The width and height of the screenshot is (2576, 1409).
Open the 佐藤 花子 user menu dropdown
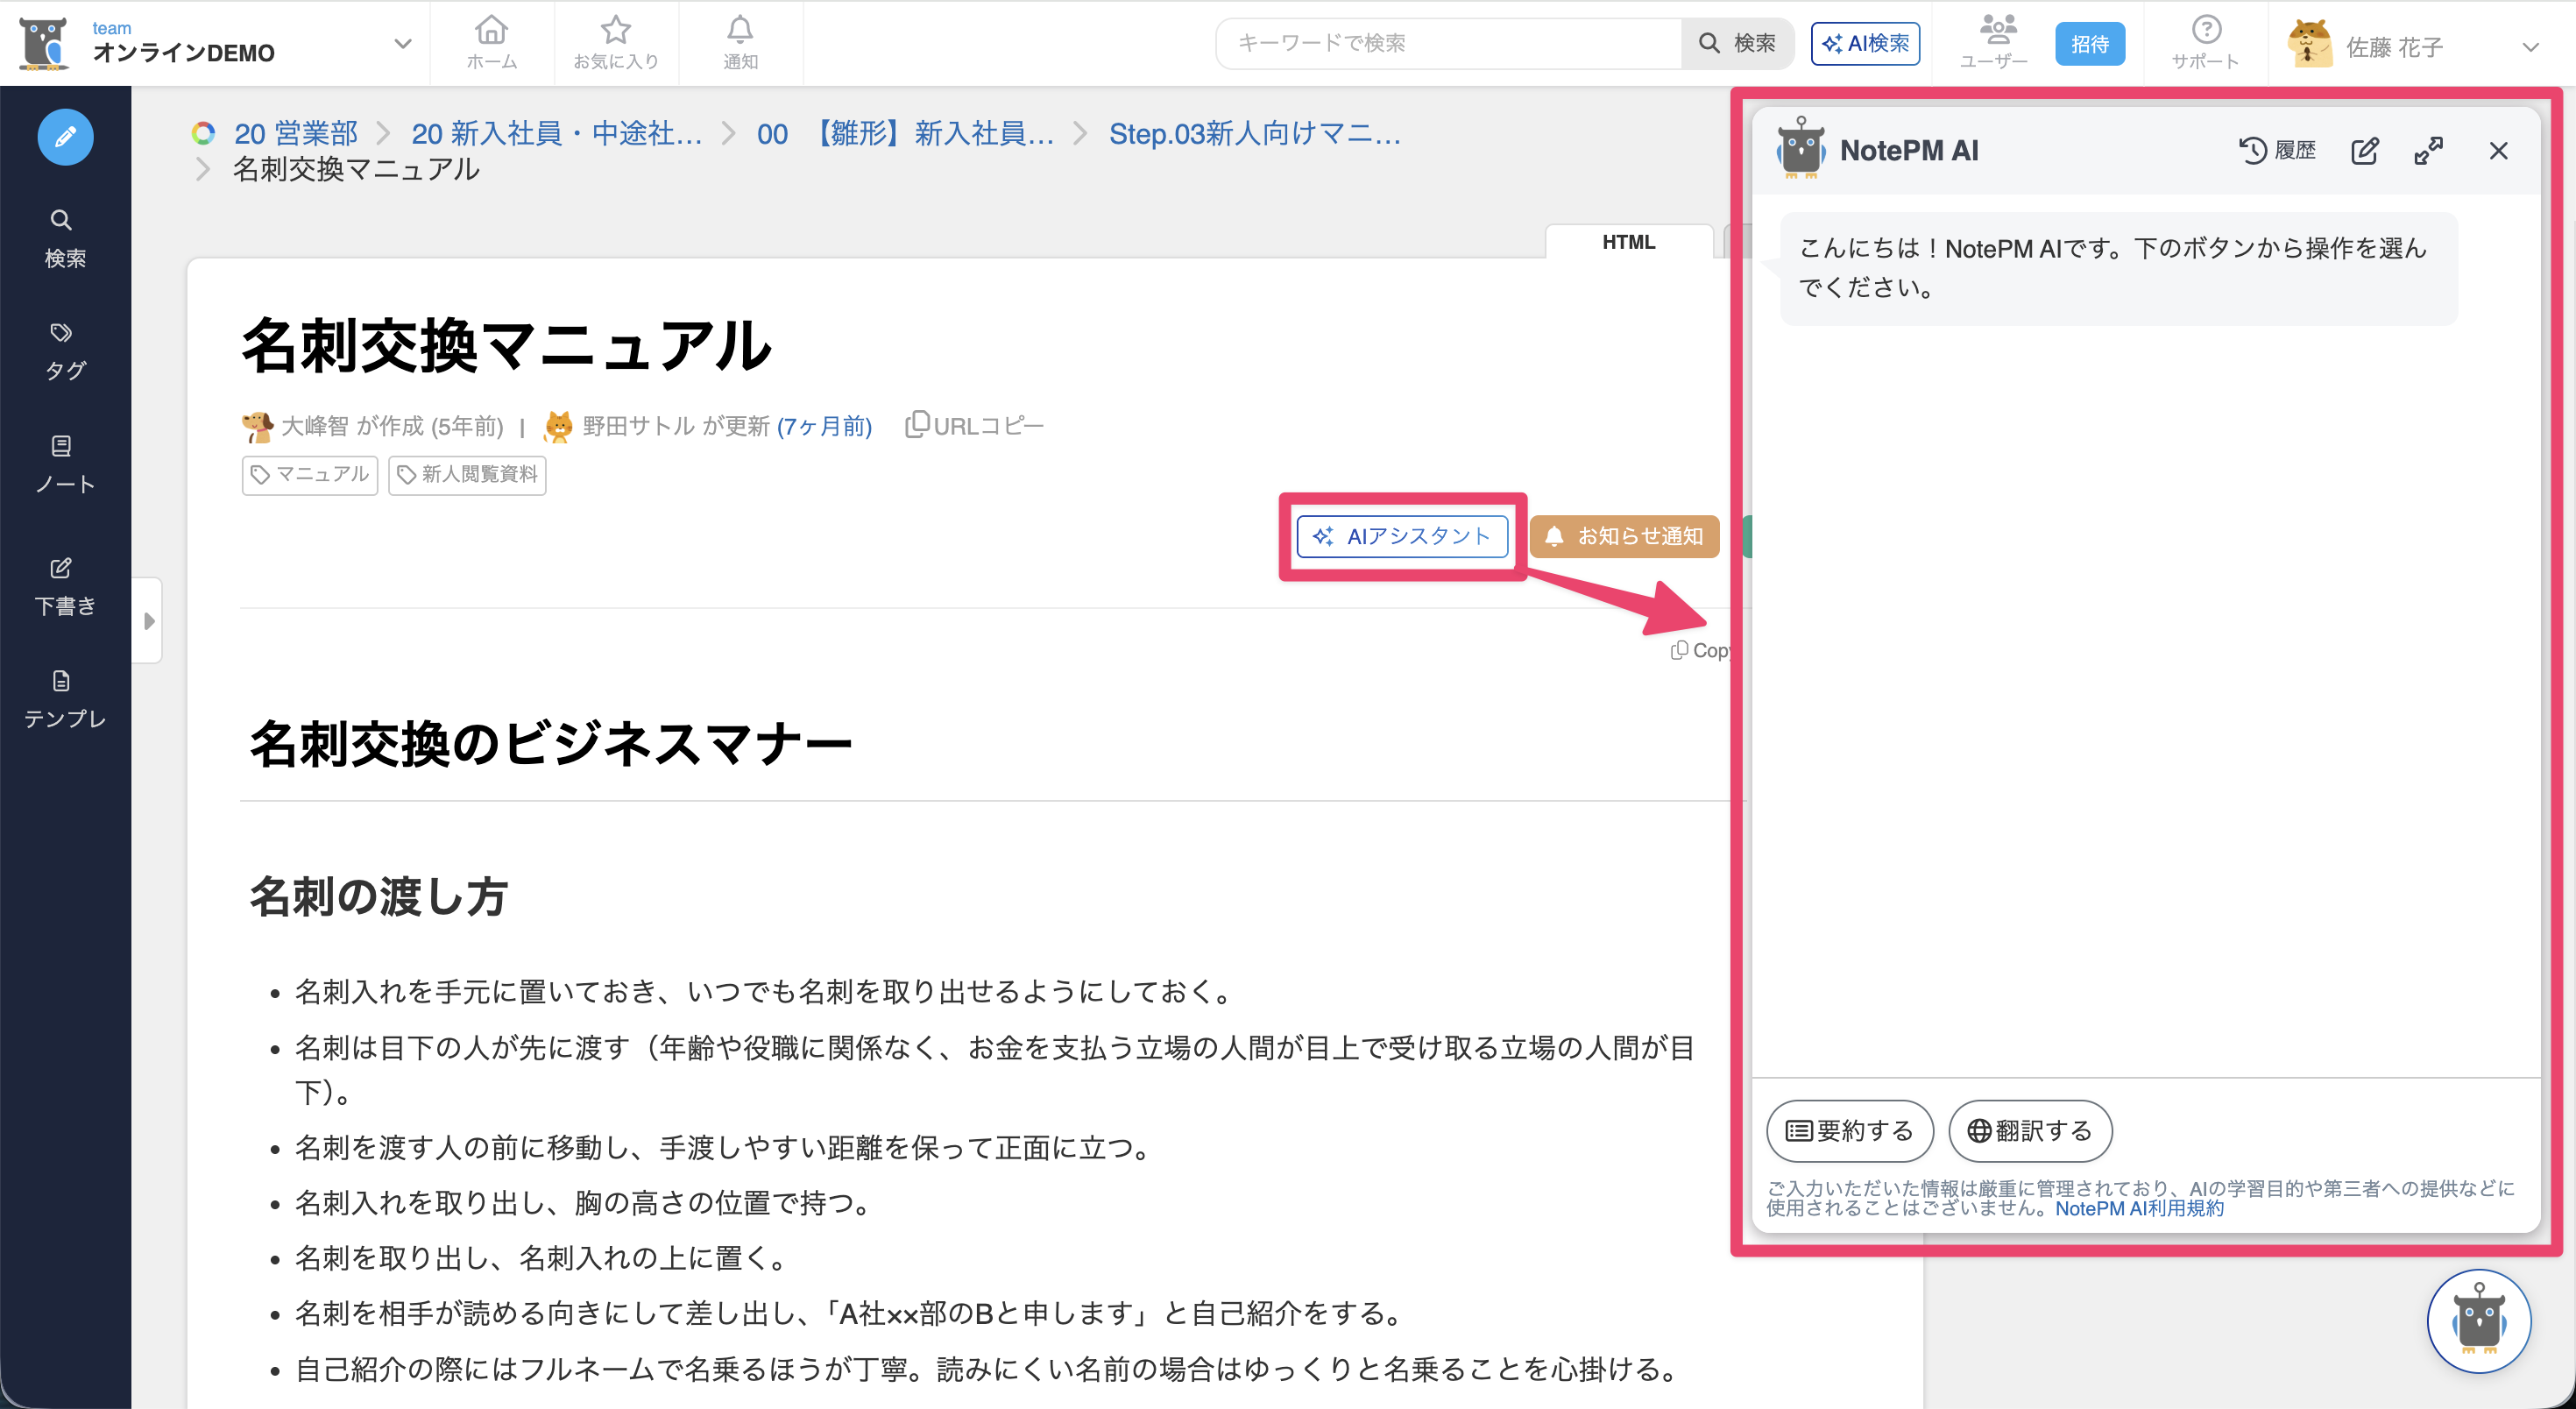(2530, 47)
